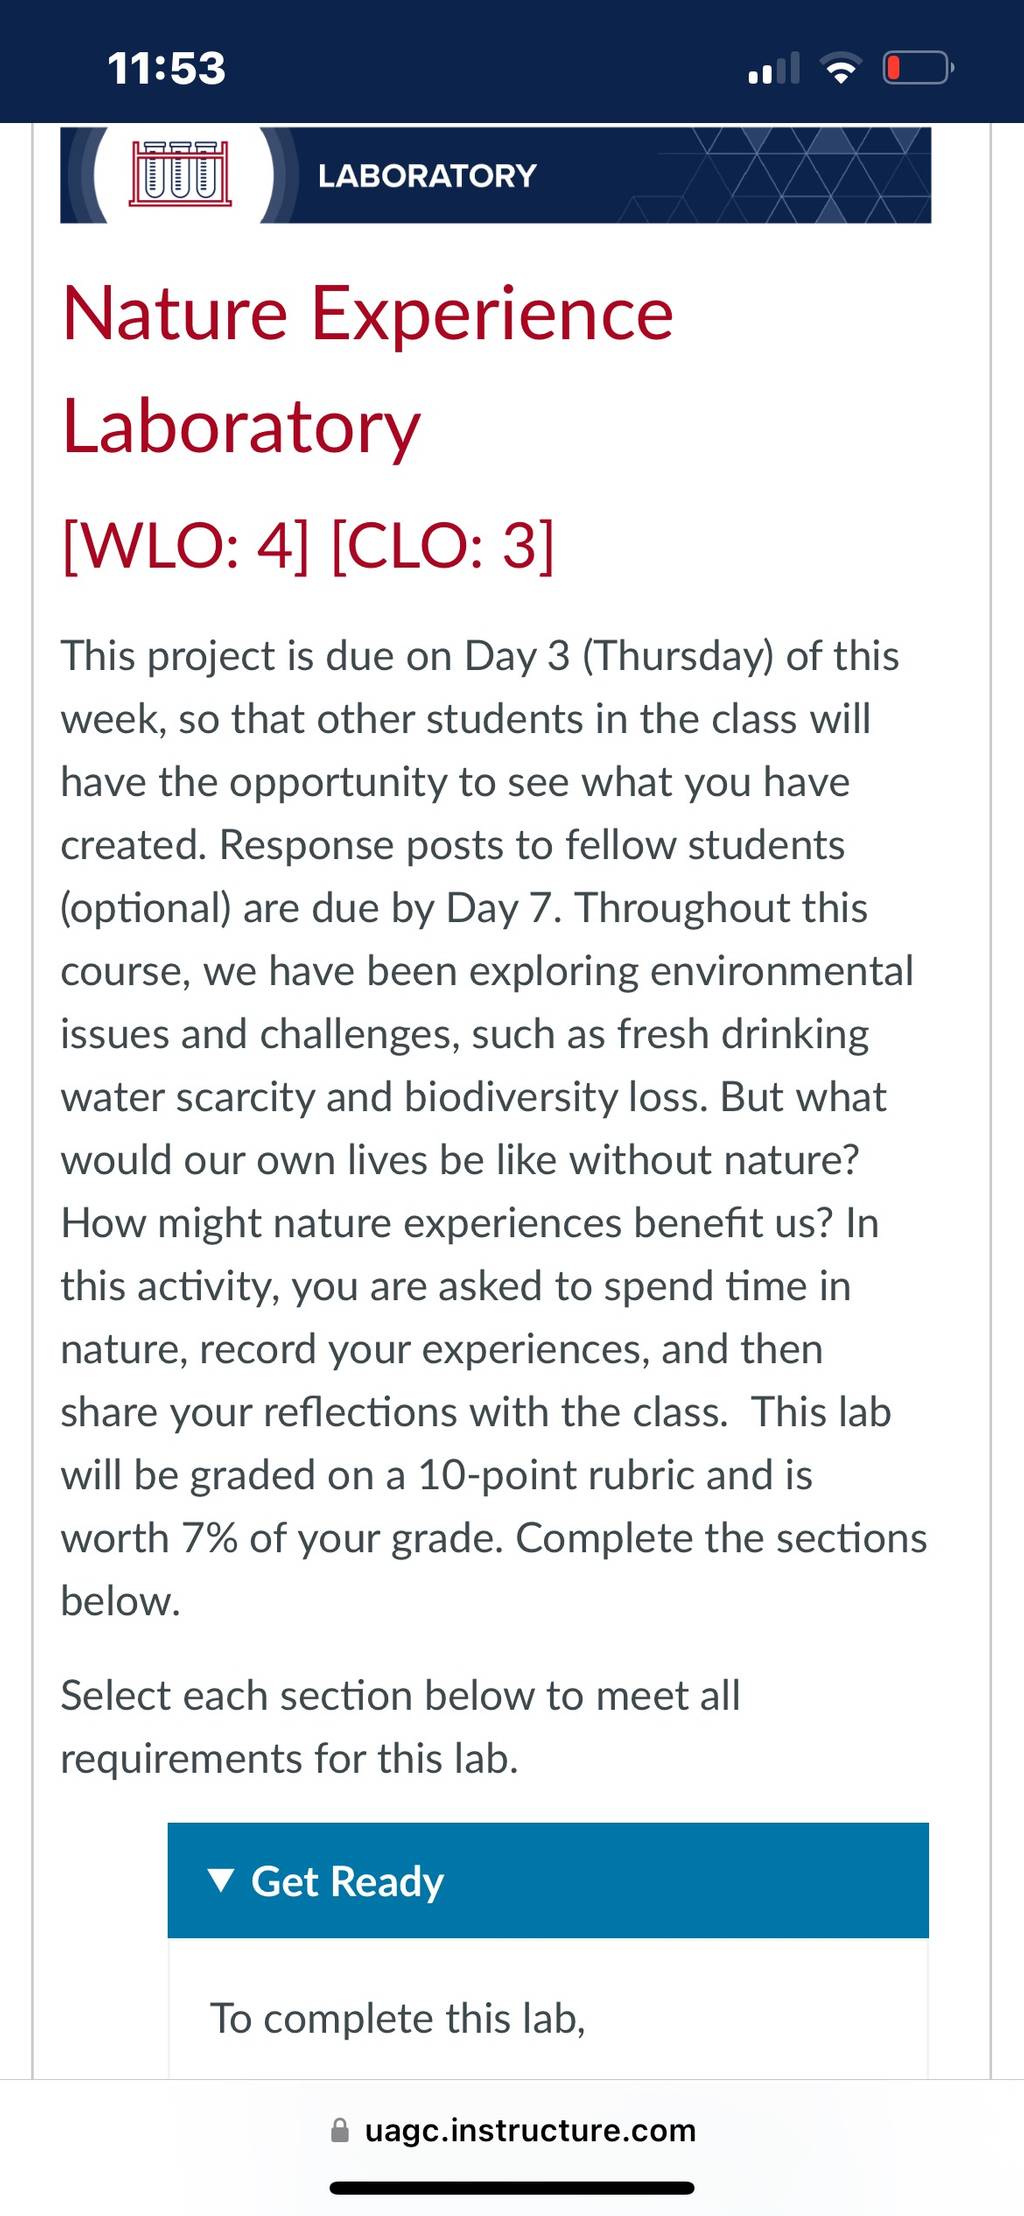Tap 'Select each section below' instruction text
This screenshot has height=2216, width=1024.
400,1727
